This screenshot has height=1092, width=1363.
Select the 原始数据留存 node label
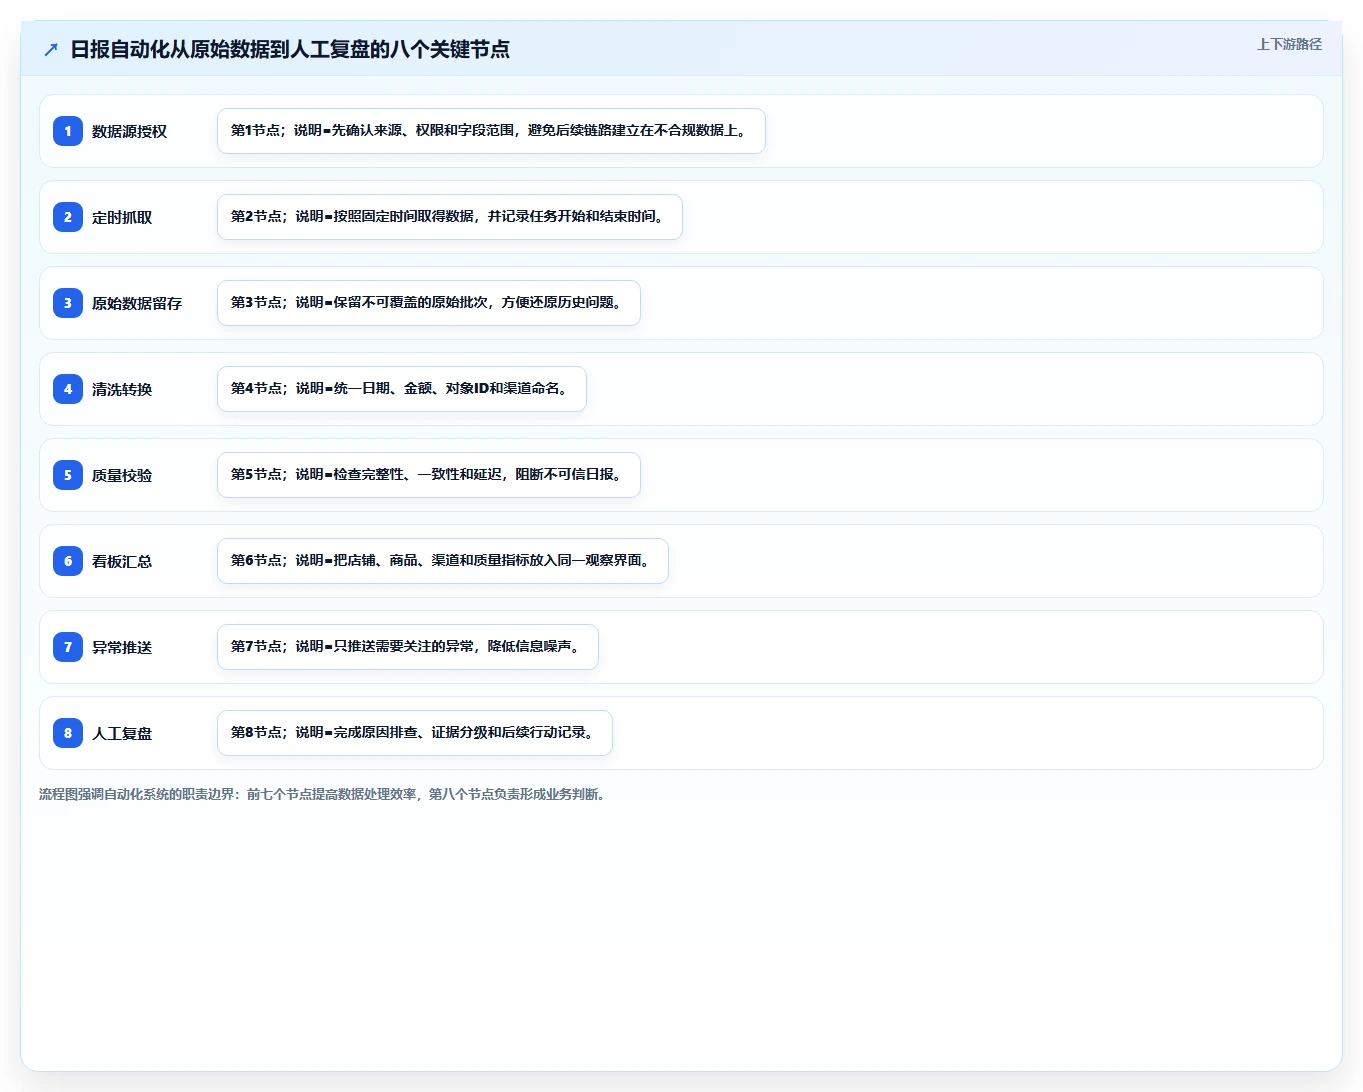pos(137,303)
